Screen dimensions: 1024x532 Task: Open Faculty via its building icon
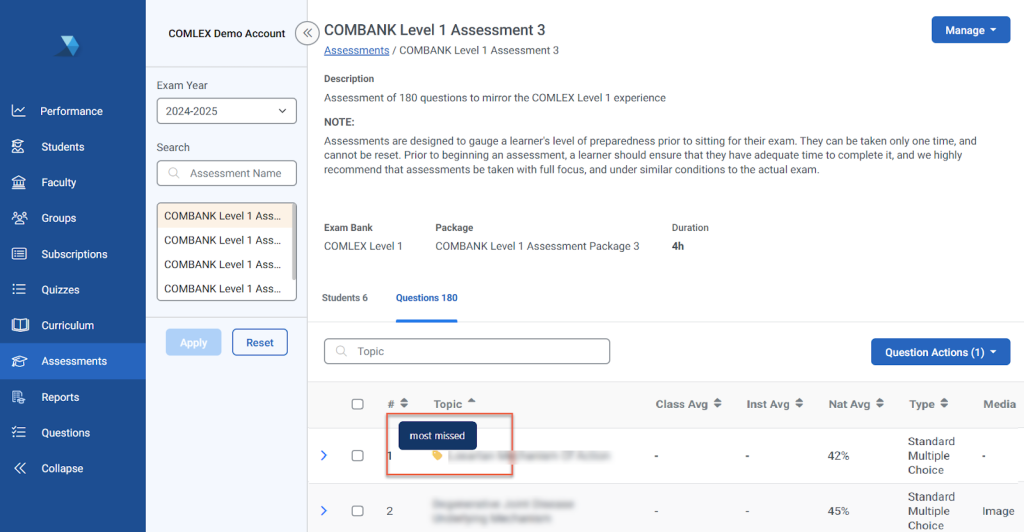pos(19,183)
